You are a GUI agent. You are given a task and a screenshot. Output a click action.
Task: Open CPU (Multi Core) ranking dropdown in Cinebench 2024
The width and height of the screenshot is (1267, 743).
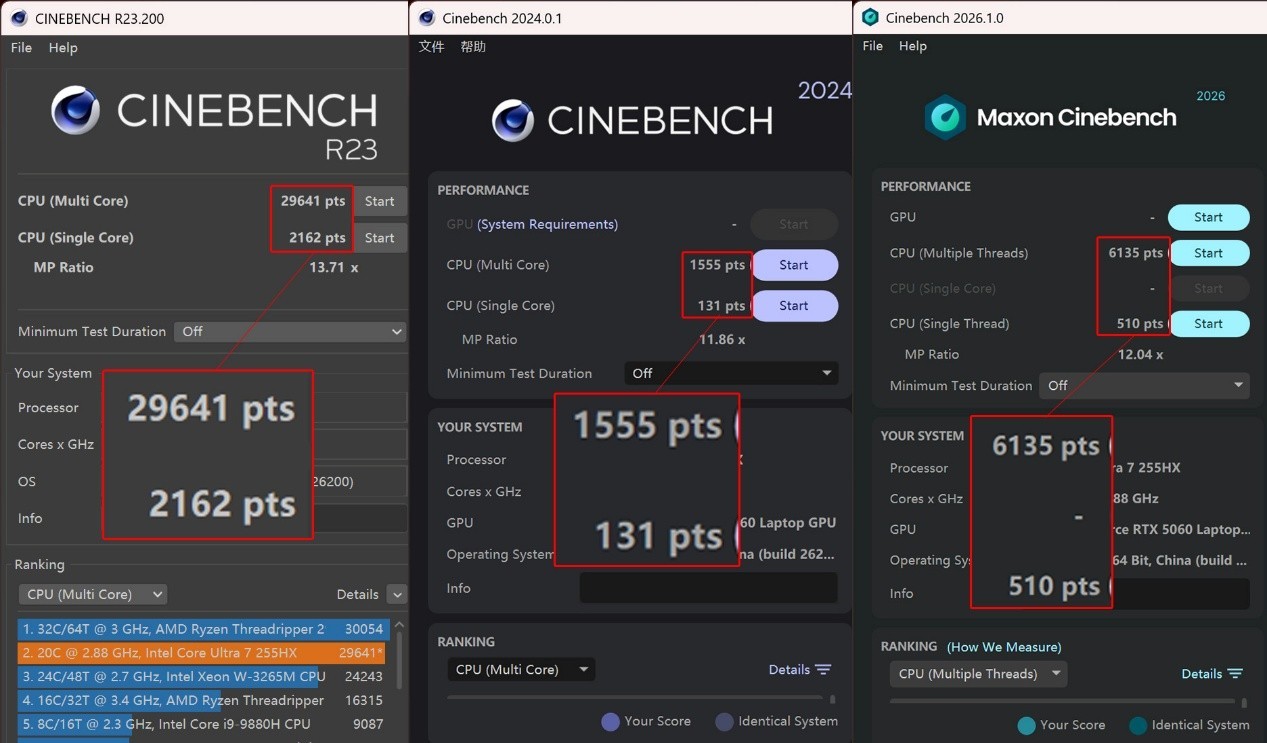pyautogui.click(x=521, y=670)
